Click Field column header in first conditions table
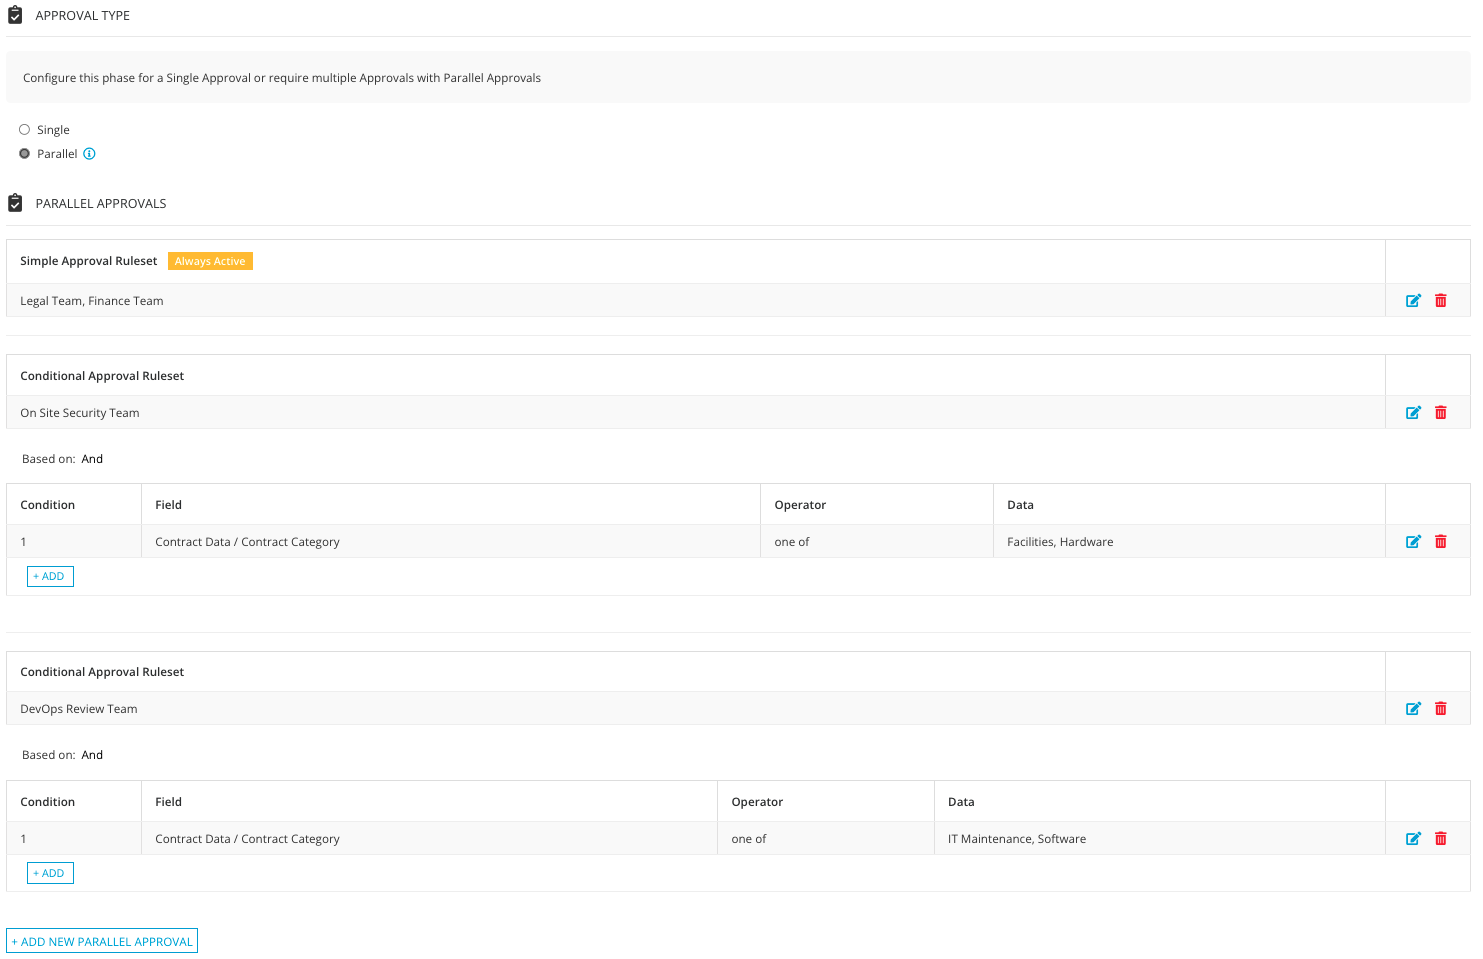Image resolution: width=1483 pixels, height=959 pixels. point(168,504)
